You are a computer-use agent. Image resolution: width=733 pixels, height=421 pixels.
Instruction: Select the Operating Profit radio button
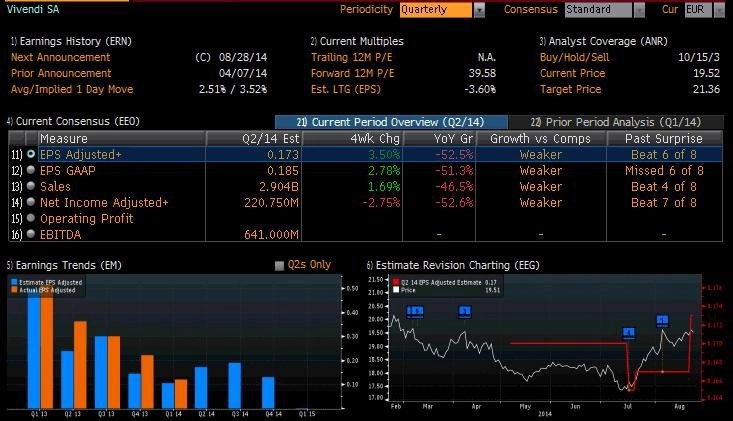coord(31,218)
